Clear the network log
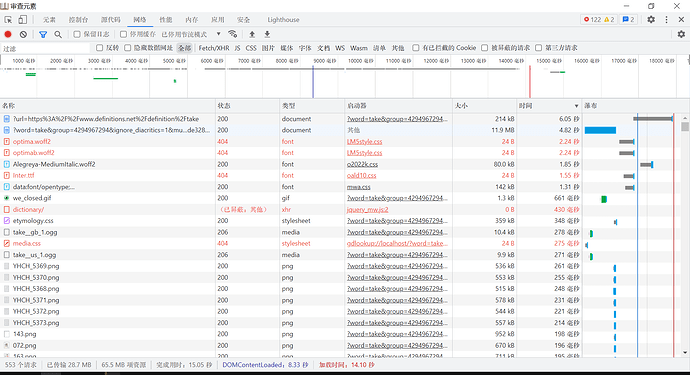The height and width of the screenshot is (375, 690). coord(23,34)
